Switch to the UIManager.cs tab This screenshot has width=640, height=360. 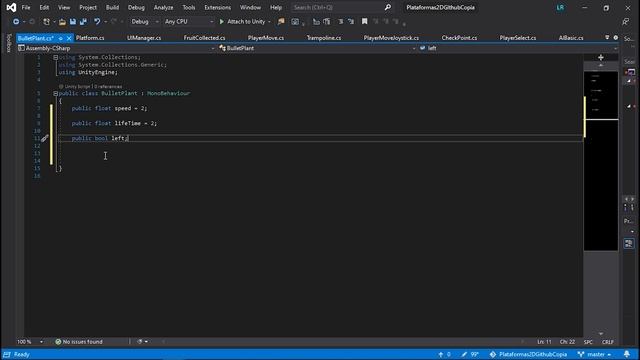[x=144, y=38]
